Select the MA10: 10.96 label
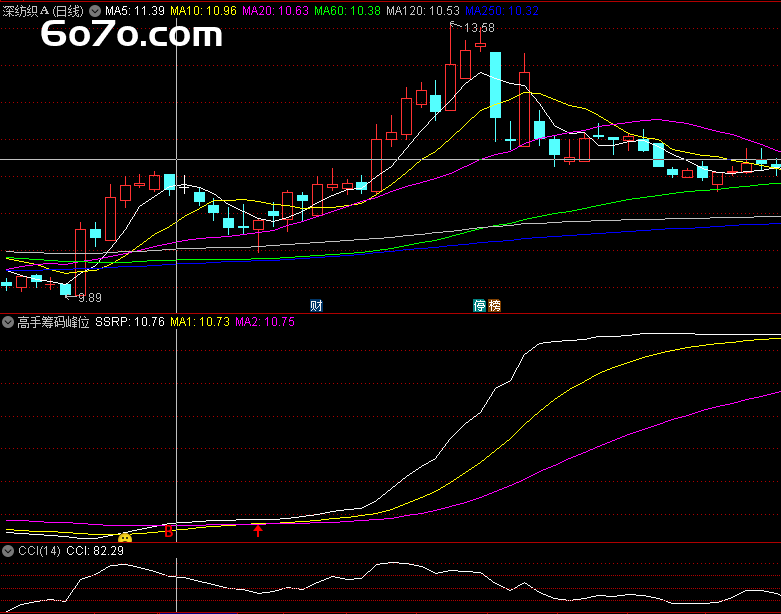Screen dimensions: 781x614 coord(203,10)
